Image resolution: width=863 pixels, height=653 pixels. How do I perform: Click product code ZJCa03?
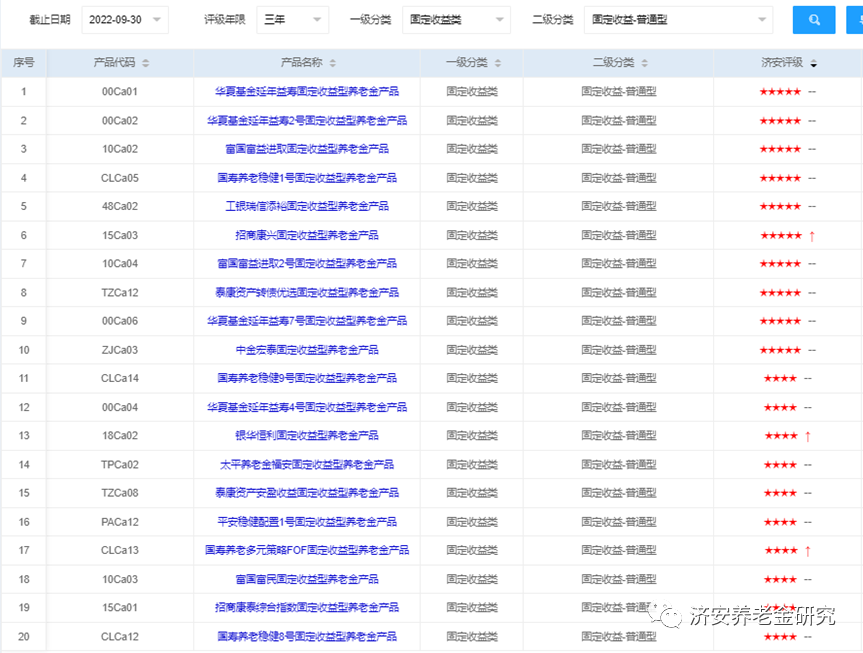(119, 350)
